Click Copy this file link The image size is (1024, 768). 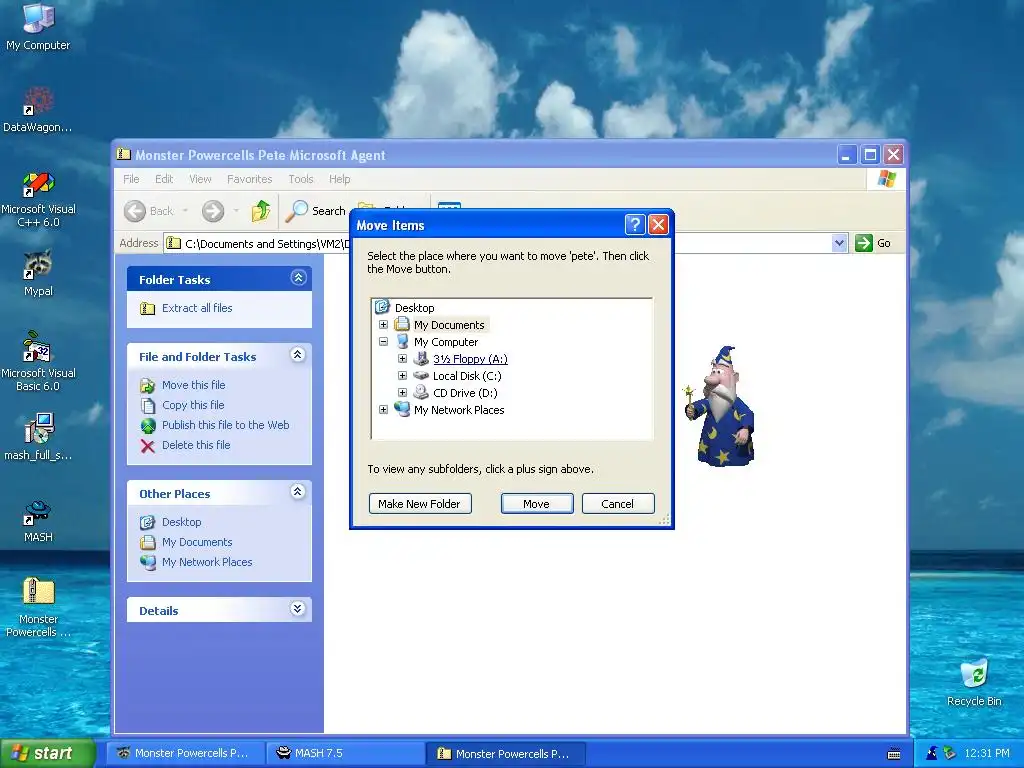pos(193,405)
